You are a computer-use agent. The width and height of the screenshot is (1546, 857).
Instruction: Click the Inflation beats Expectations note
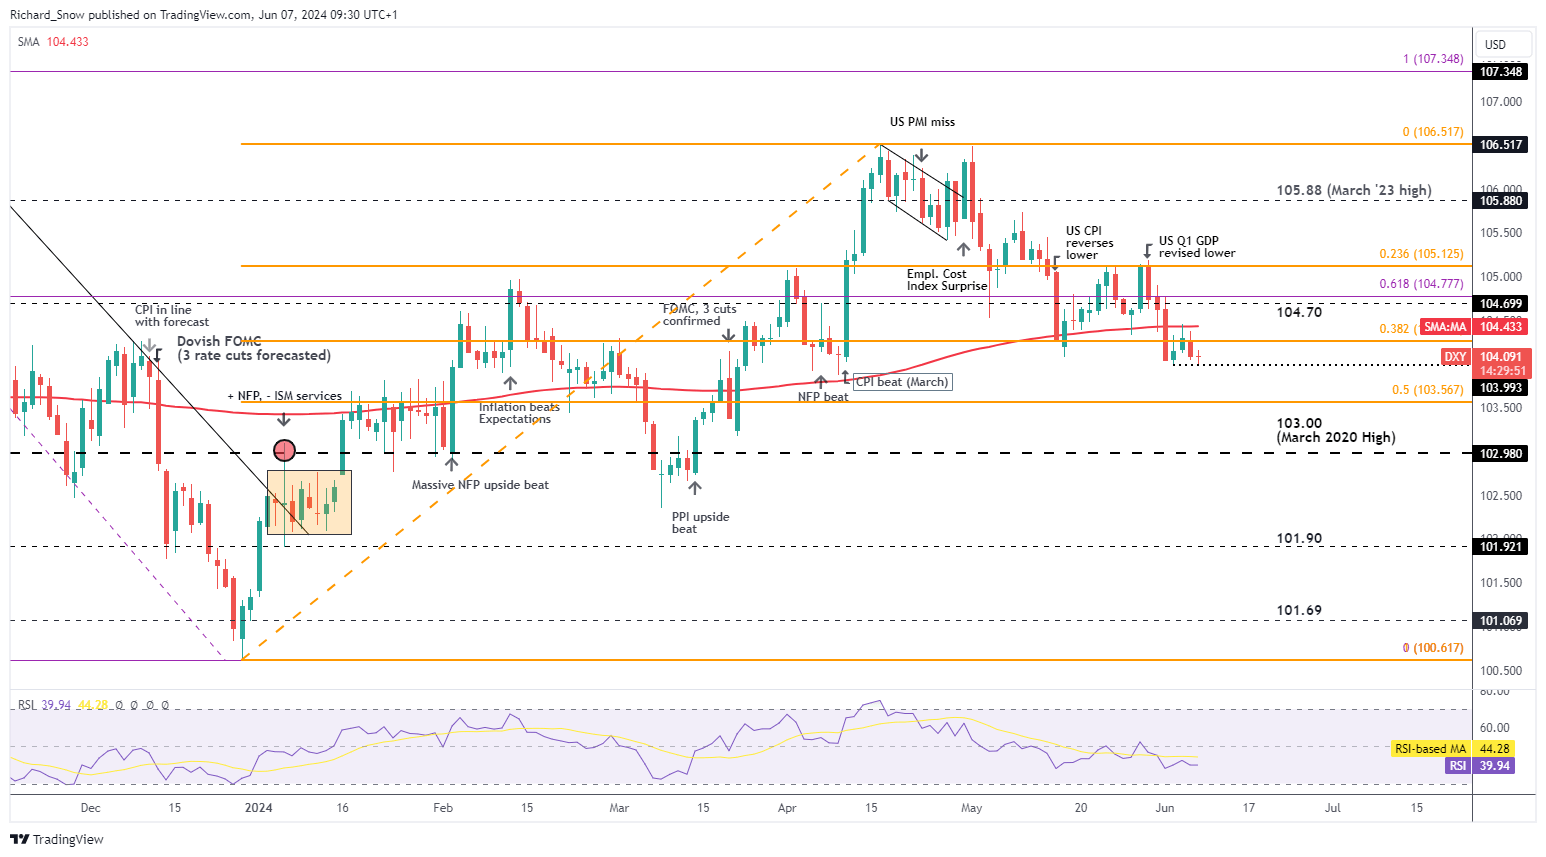point(519,413)
